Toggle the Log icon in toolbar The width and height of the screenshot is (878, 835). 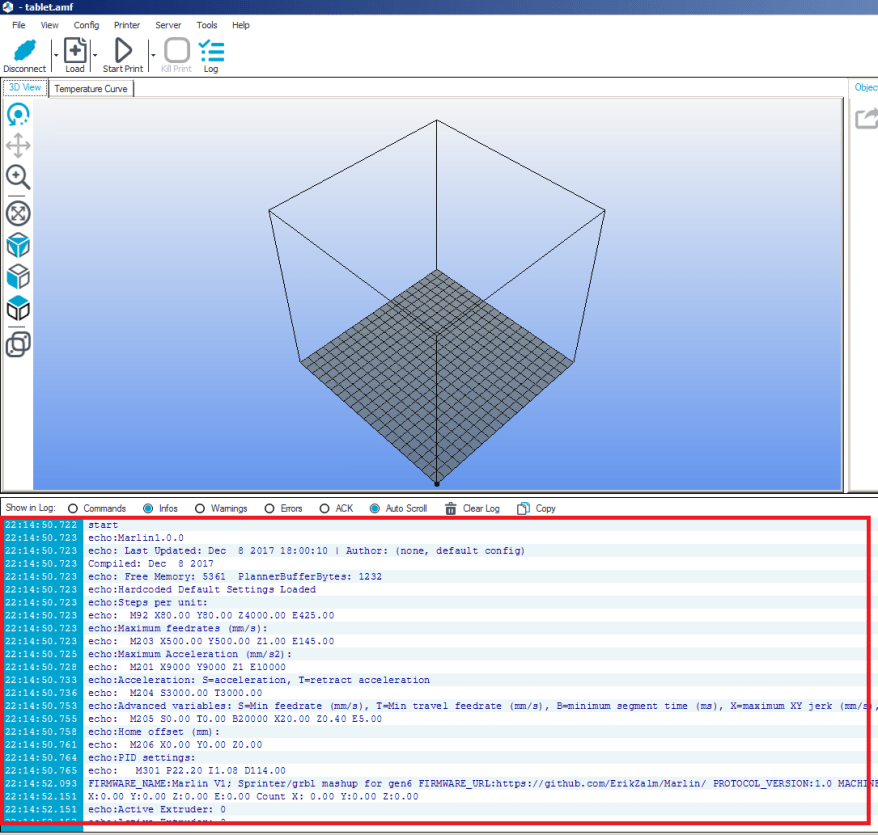[211, 50]
